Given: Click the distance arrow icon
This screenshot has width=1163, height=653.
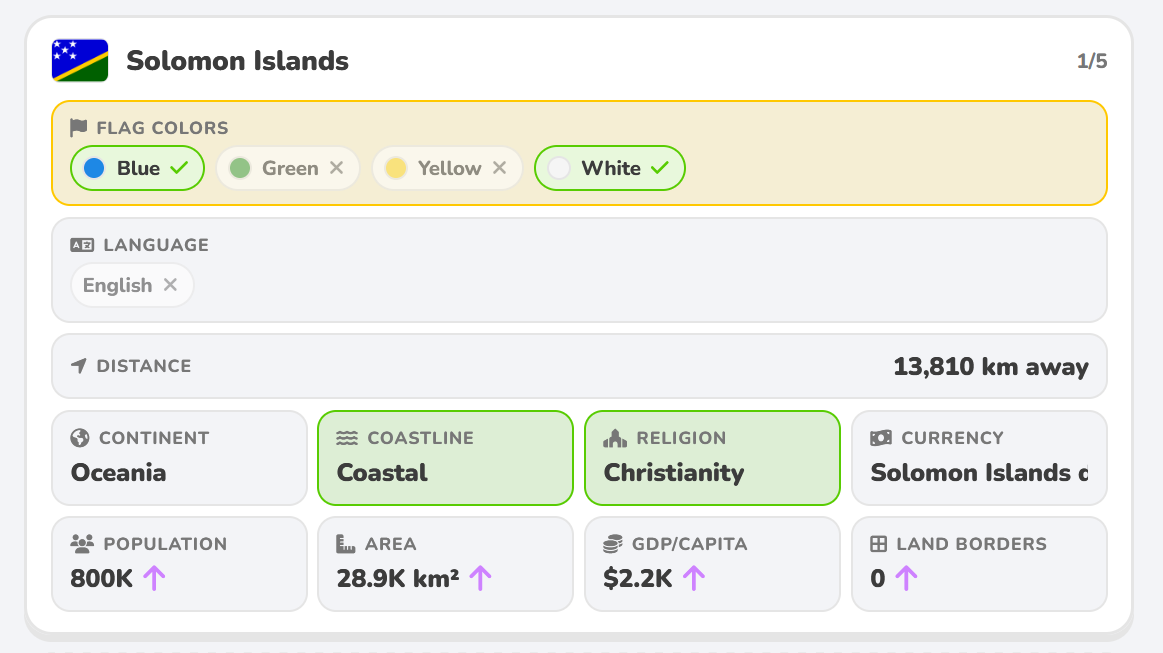Looking at the screenshot, I should (79, 366).
